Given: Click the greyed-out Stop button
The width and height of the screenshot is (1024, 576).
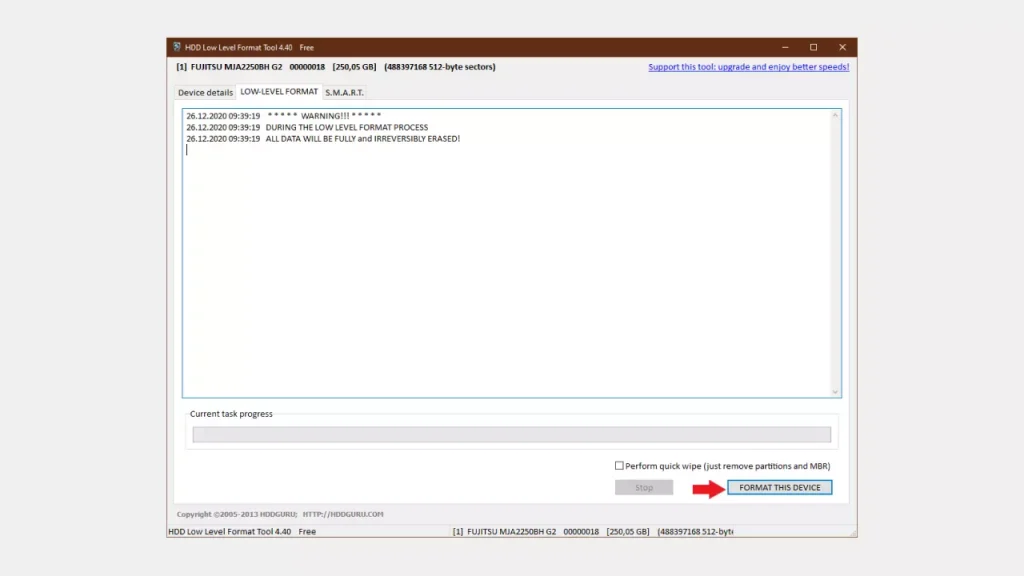Looking at the screenshot, I should pos(644,487).
